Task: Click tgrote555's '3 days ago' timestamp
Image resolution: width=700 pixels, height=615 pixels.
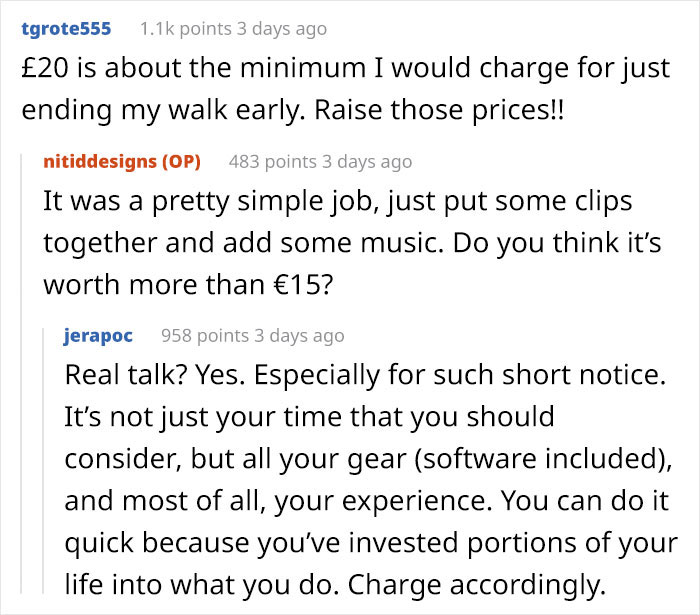Action: (281, 29)
